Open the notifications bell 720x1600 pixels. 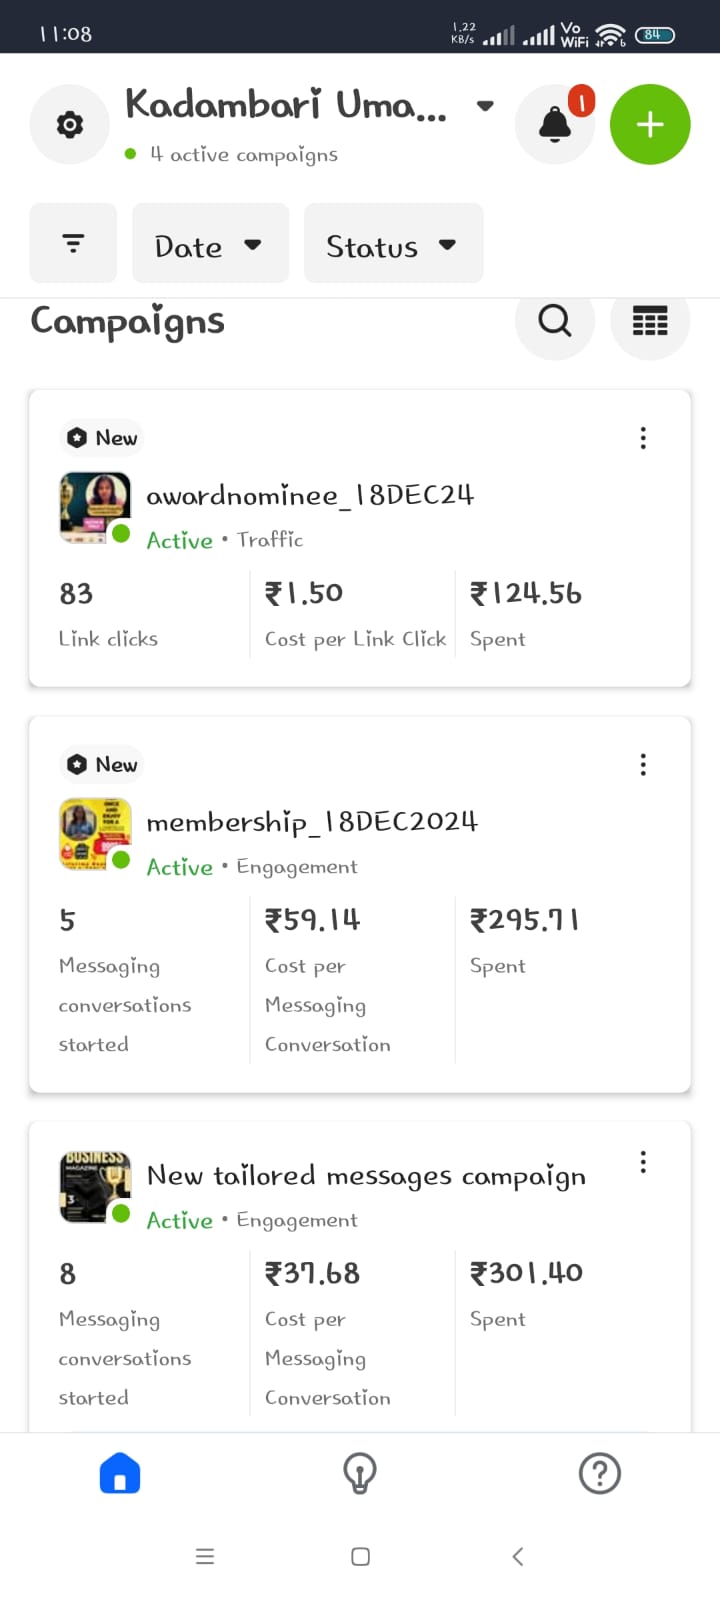click(555, 125)
